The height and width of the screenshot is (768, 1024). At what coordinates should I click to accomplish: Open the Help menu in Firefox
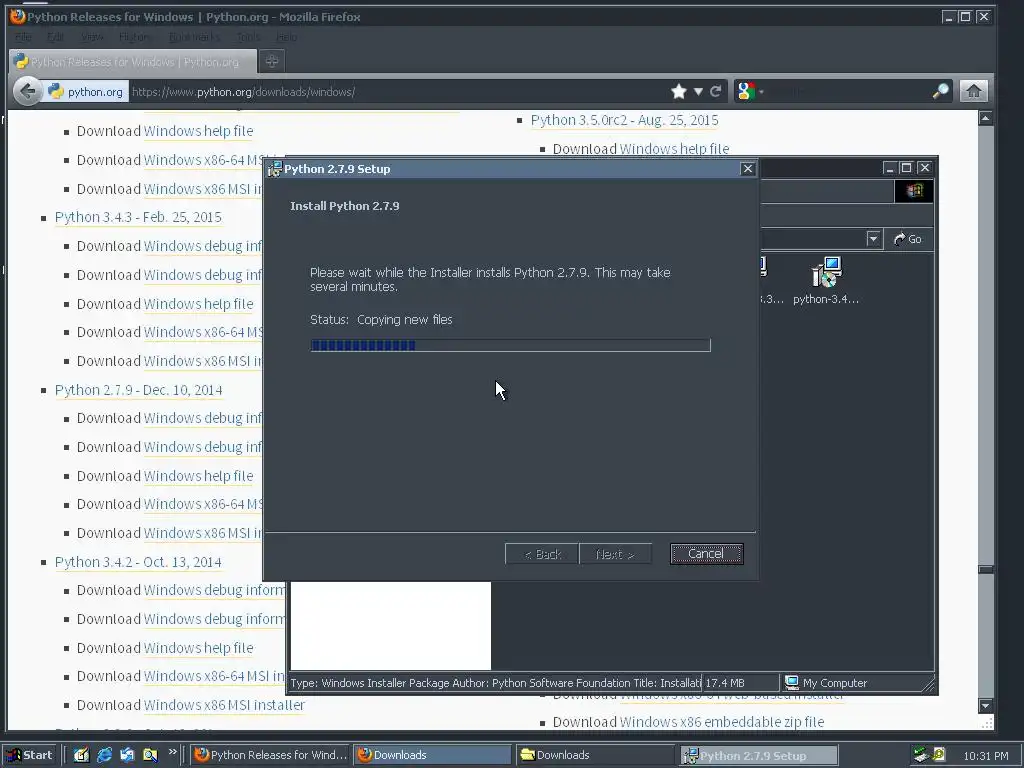click(286, 37)
